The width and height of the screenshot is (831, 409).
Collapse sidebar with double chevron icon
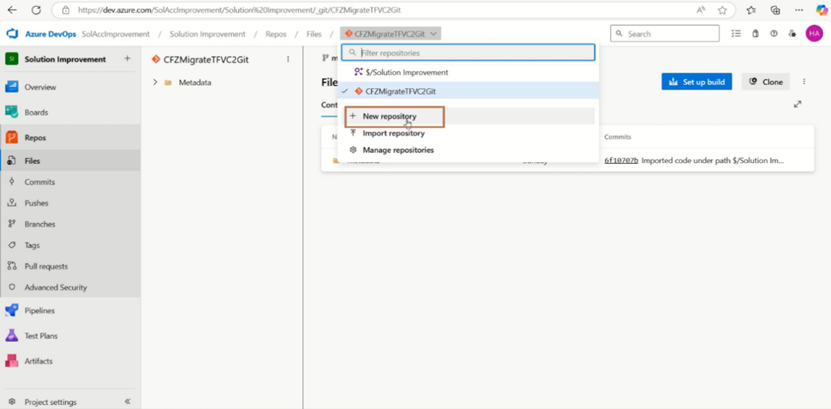(128, 402)
